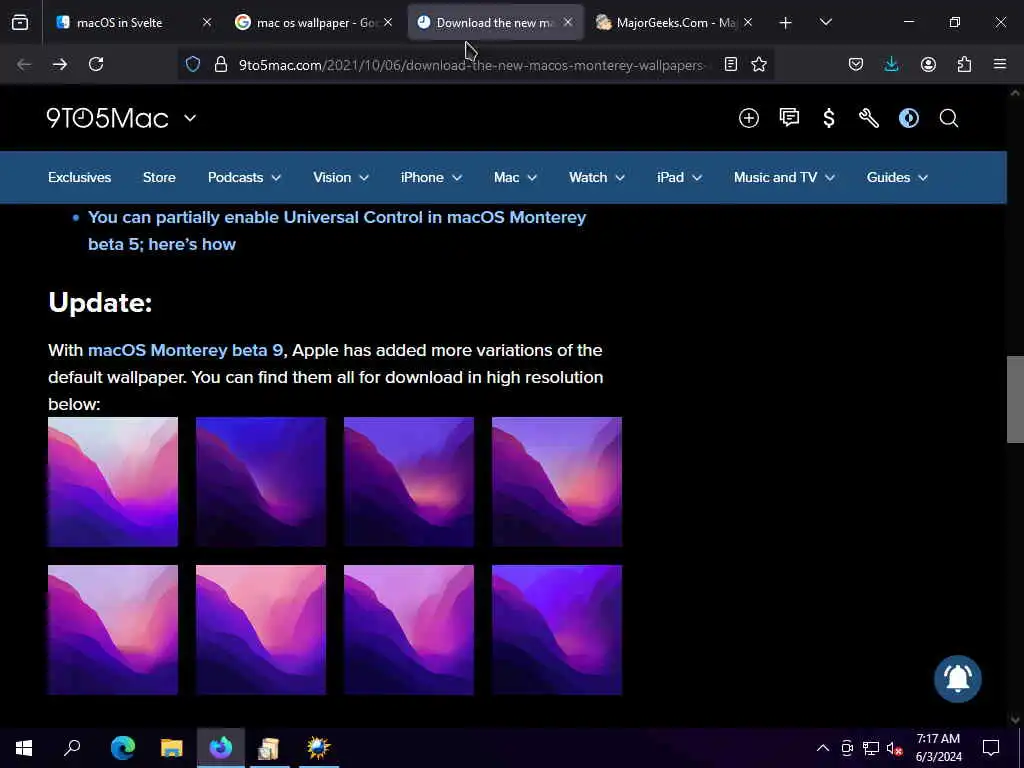
Task: Open the Universal Control beta 5 article link
Action: click(x=337, y=231)
